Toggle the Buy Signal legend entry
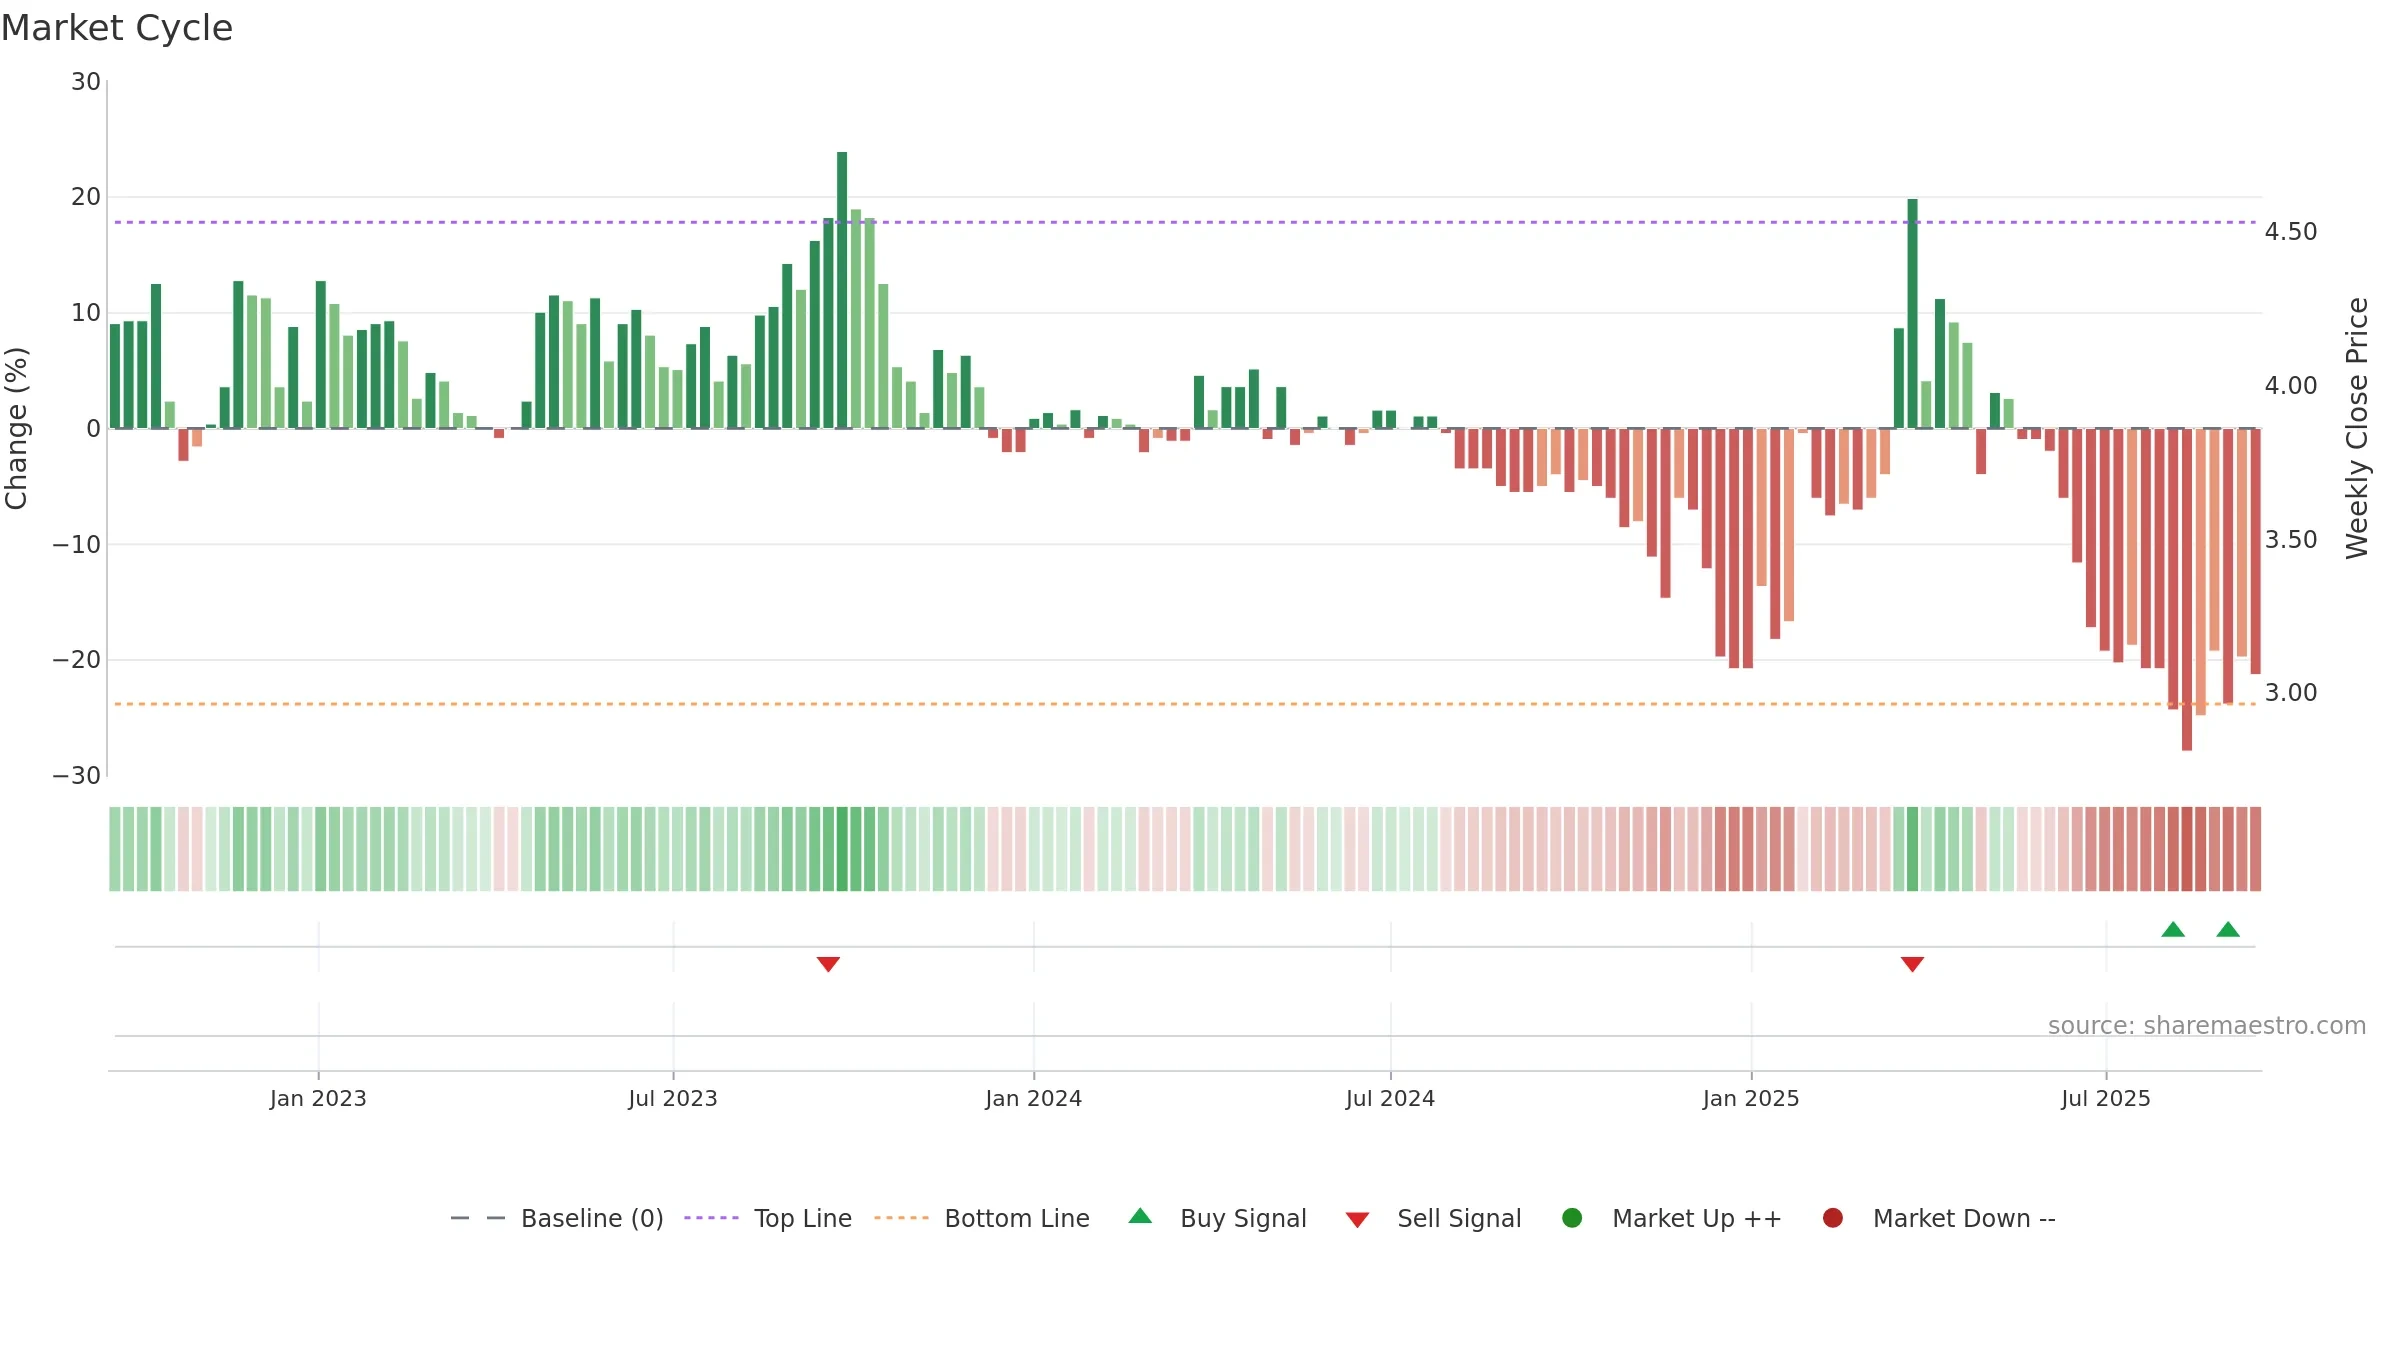Image resolution: width=2400 pixels, height=1350 pixels. coord(1217,1218)
